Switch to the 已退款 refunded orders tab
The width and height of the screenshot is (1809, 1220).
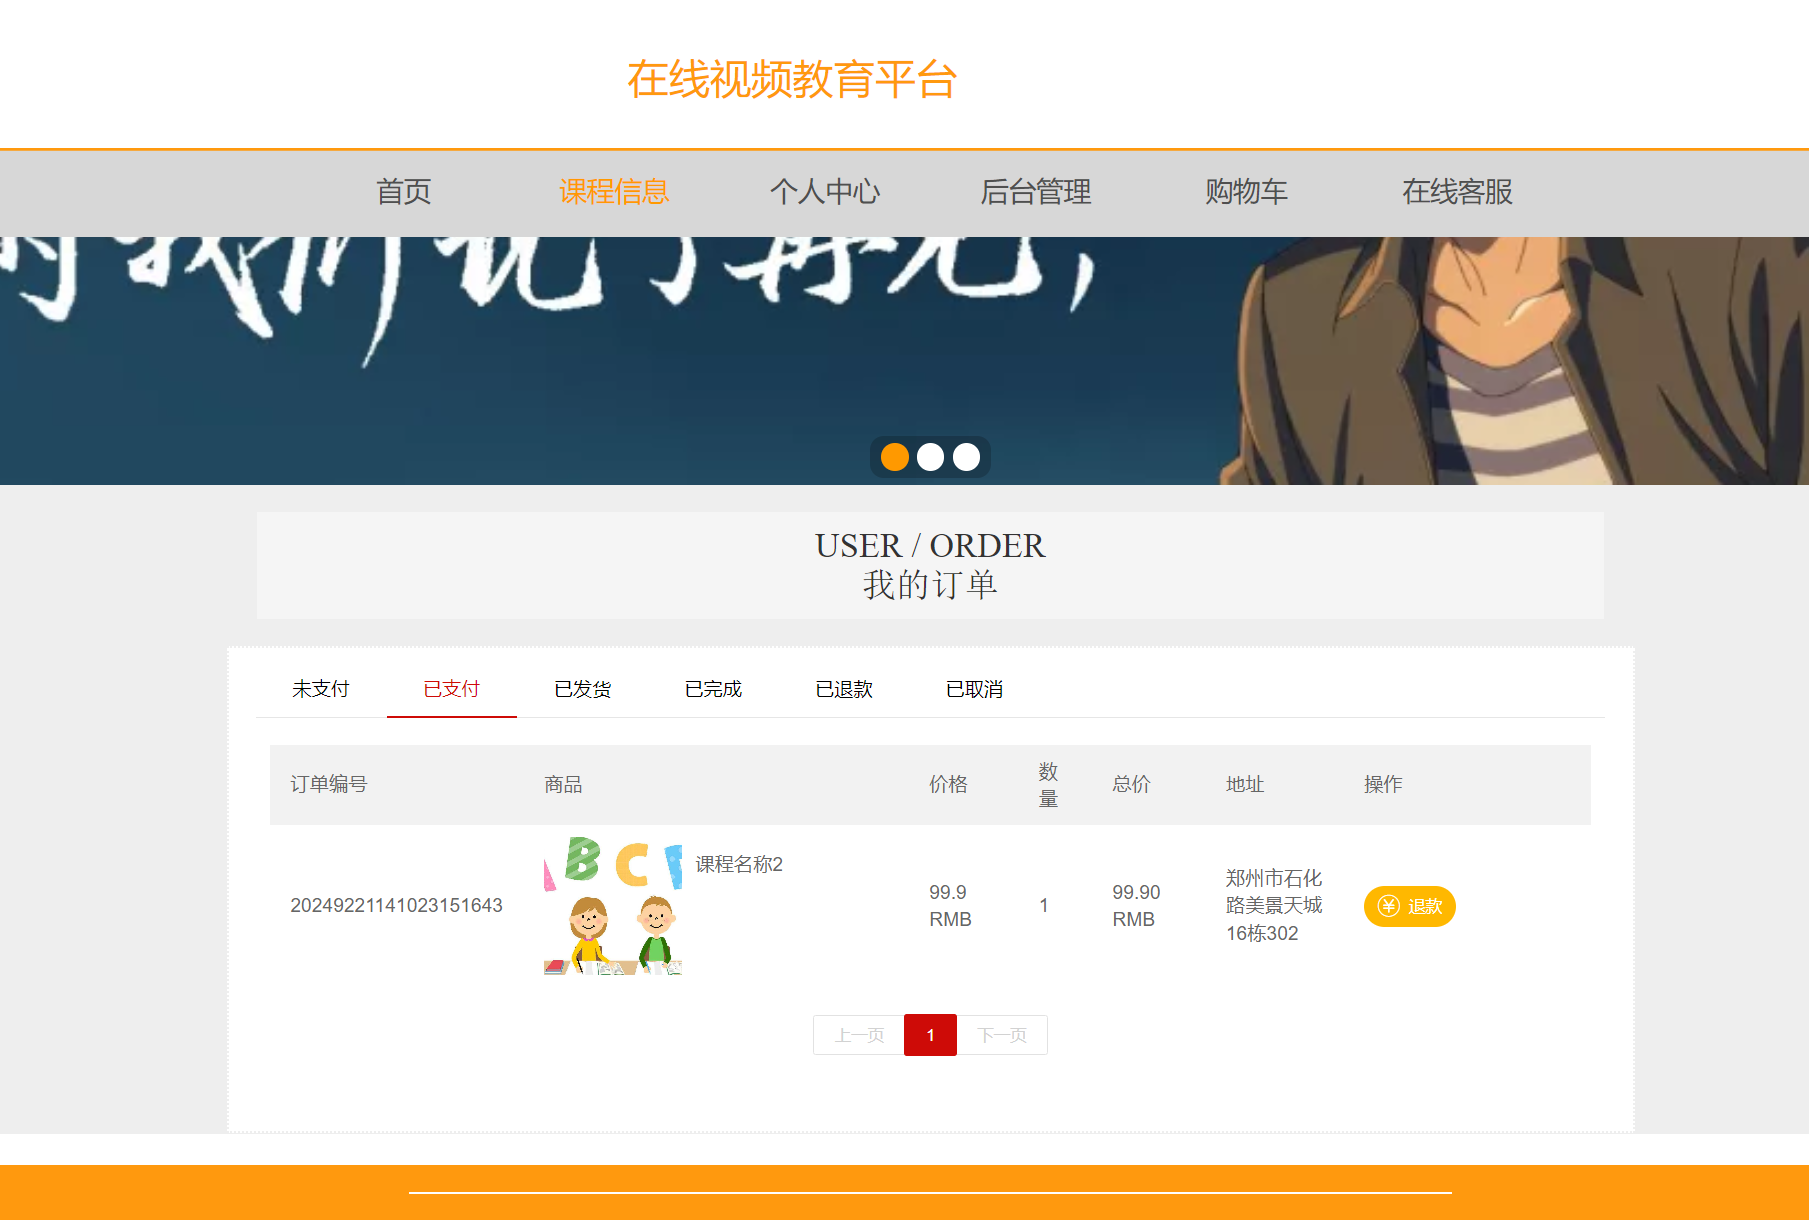pyautogui.click(x=844, y=688)
